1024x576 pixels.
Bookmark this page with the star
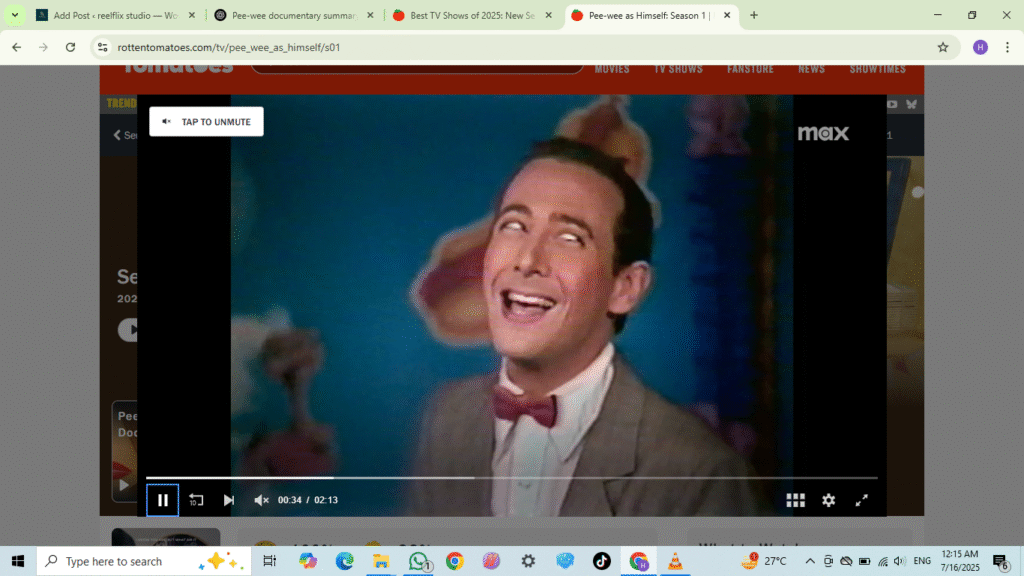(942, 47)
